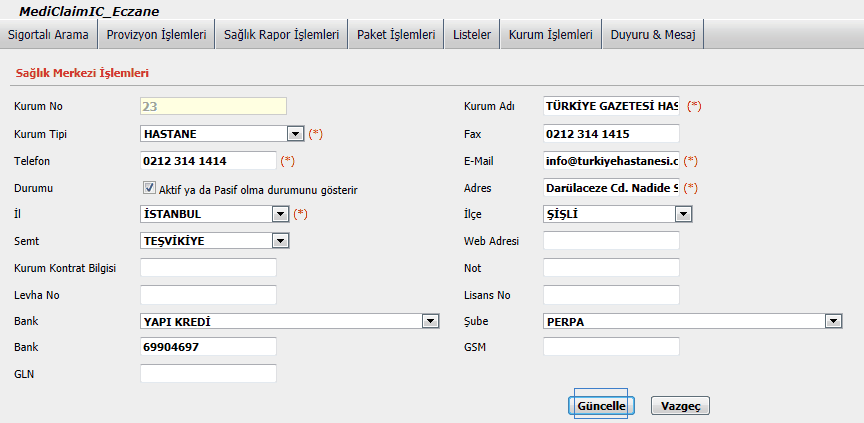864x423 pixels.
Task: Click the Güncelle button
Action: pos(601,406)
